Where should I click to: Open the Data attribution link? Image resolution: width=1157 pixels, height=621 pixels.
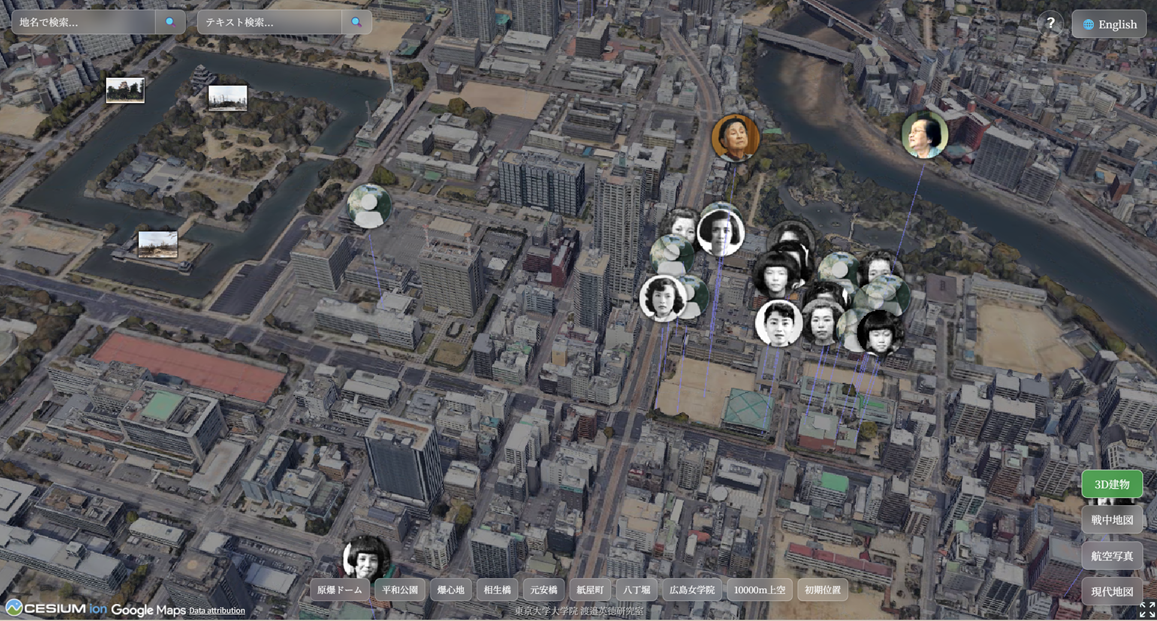point(217,611)
